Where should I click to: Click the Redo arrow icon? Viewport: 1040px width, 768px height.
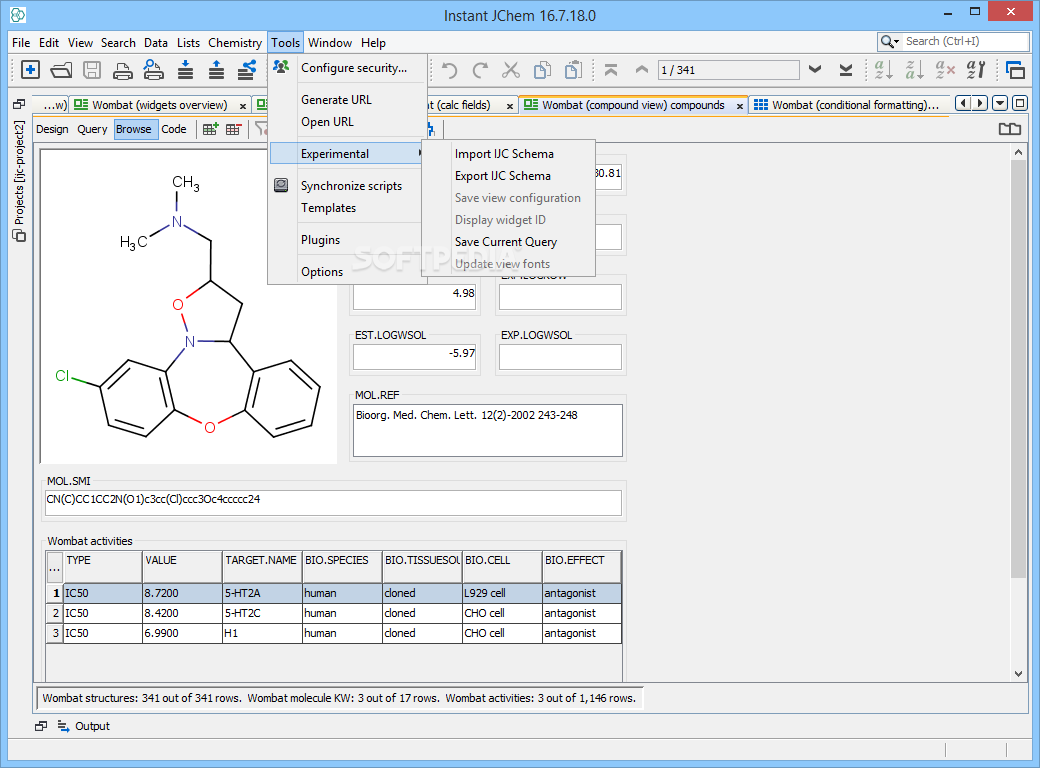(x=480, y=70)
